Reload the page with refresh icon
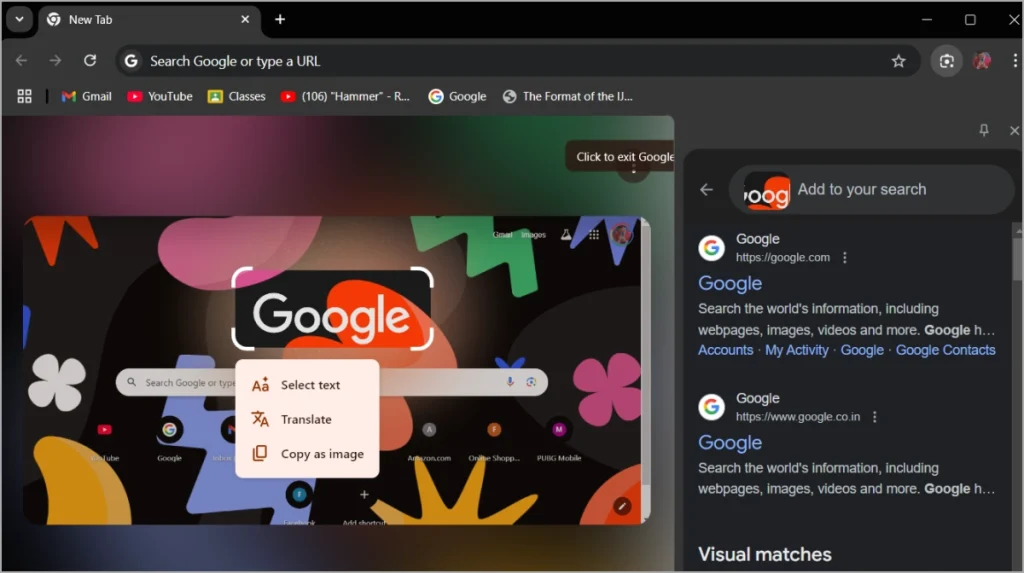 [x=90, y=61]
